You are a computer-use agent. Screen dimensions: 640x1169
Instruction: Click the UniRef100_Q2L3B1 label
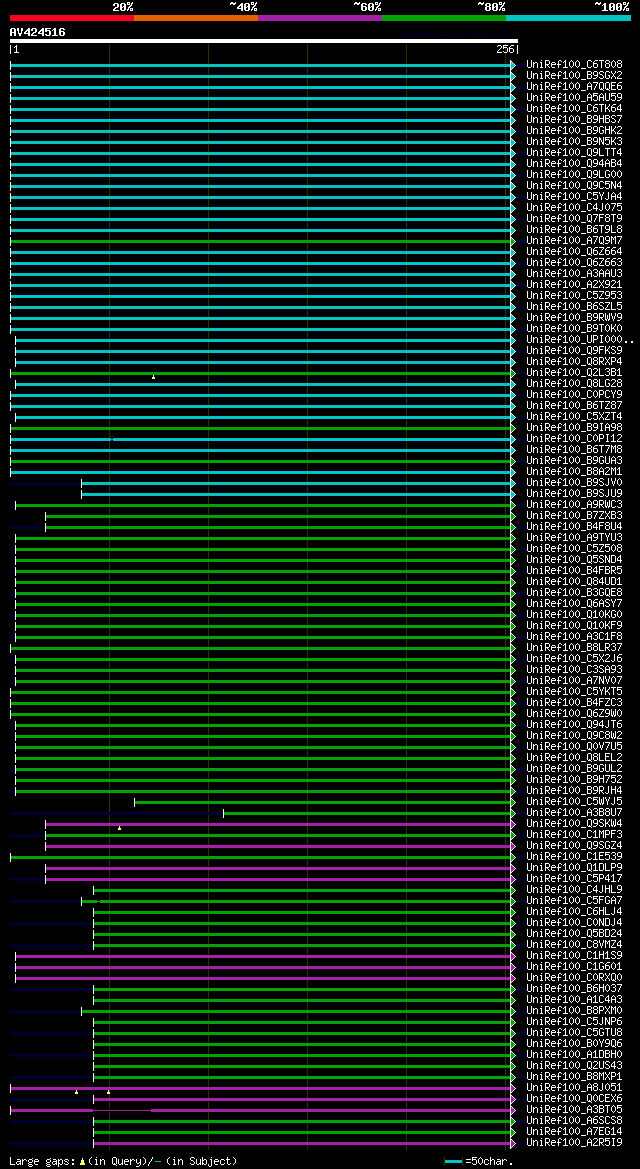pos(574,373)
